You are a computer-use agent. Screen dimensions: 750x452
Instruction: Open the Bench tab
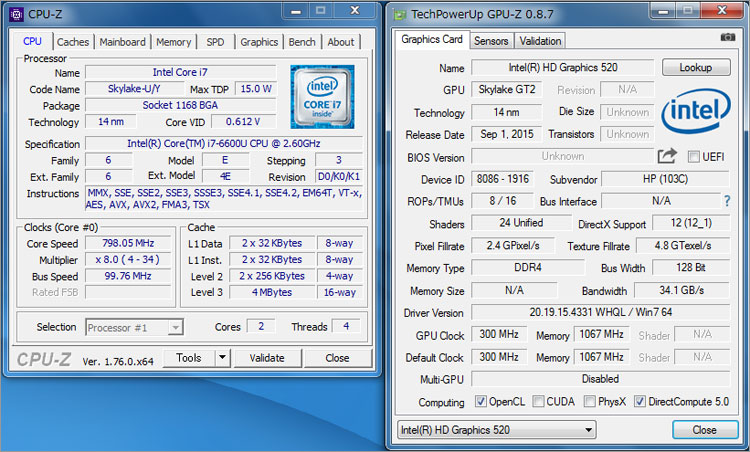click(302, 42)
